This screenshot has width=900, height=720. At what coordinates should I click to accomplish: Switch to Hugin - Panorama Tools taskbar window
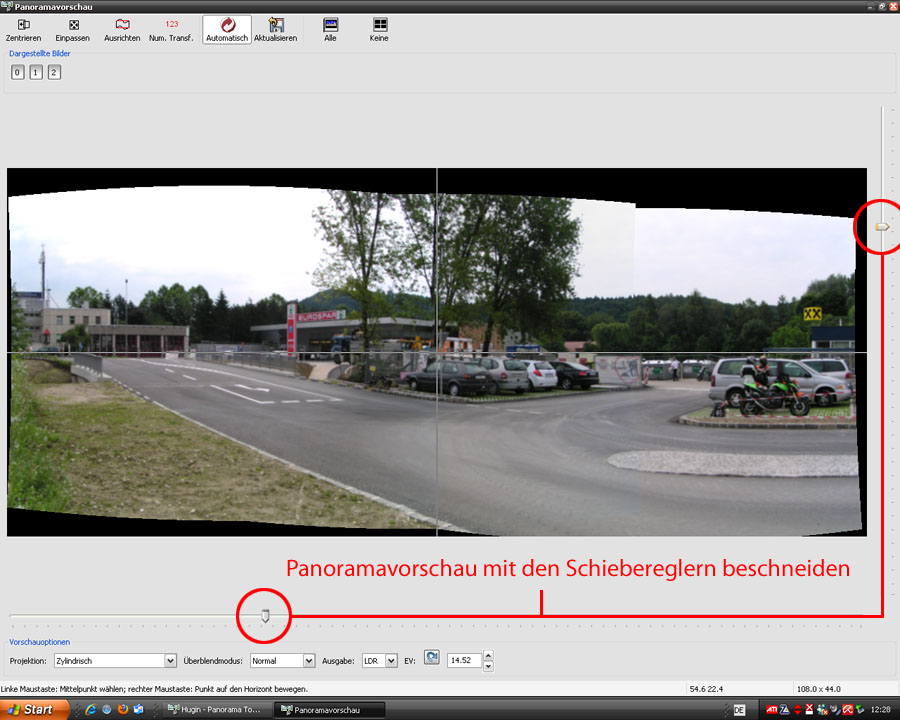click(214, 710)
